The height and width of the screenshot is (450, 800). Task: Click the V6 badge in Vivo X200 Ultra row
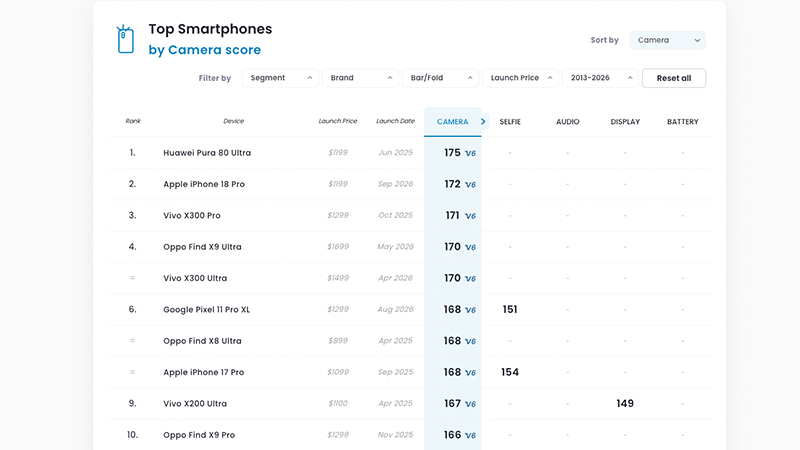(x=470, y=404)
